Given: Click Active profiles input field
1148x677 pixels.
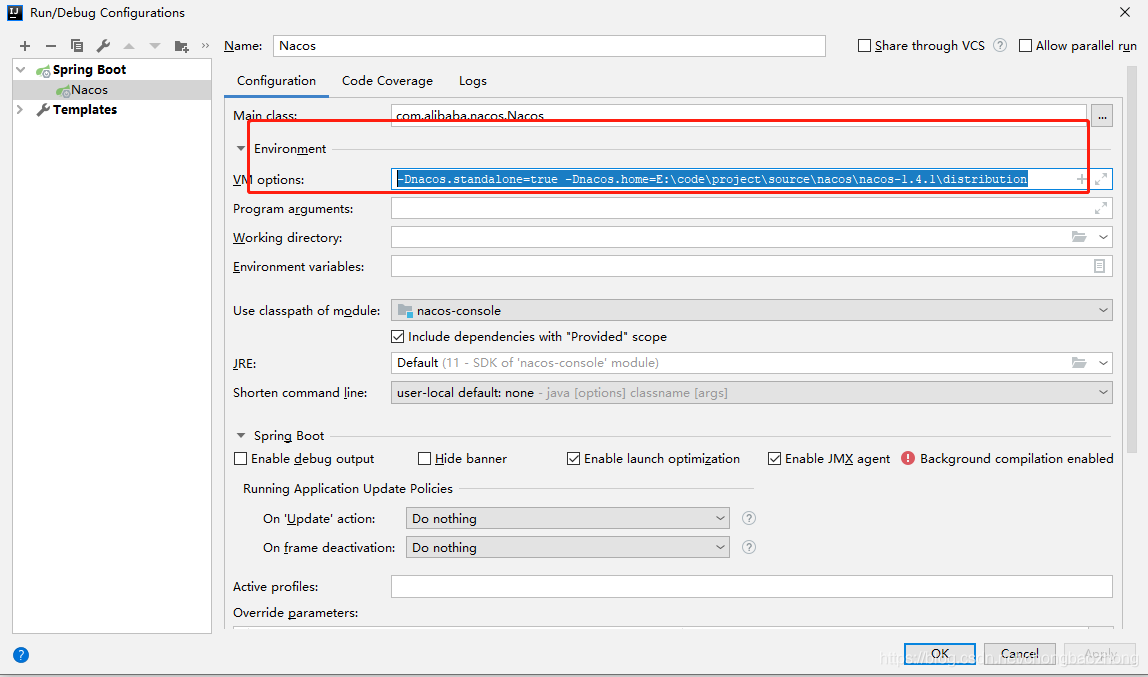Looking at the screenshot, I should [x=751, y=586].
